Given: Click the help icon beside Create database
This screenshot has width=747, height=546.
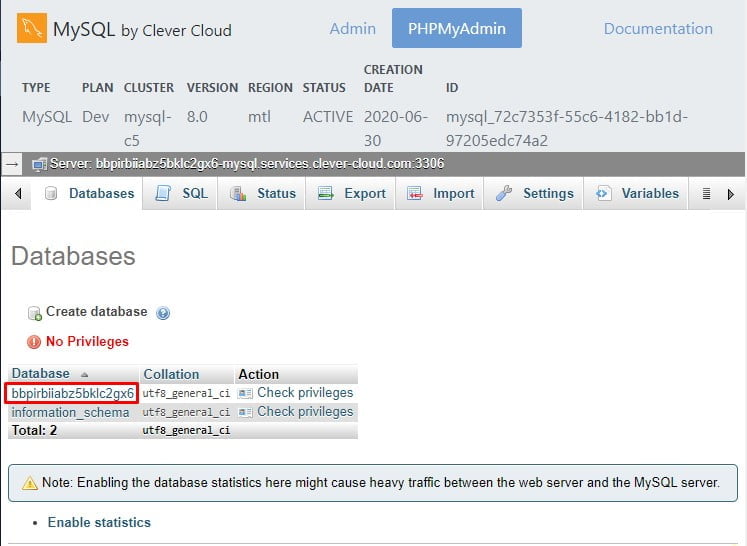Looking at the screenshot, I should coord(163,313).
